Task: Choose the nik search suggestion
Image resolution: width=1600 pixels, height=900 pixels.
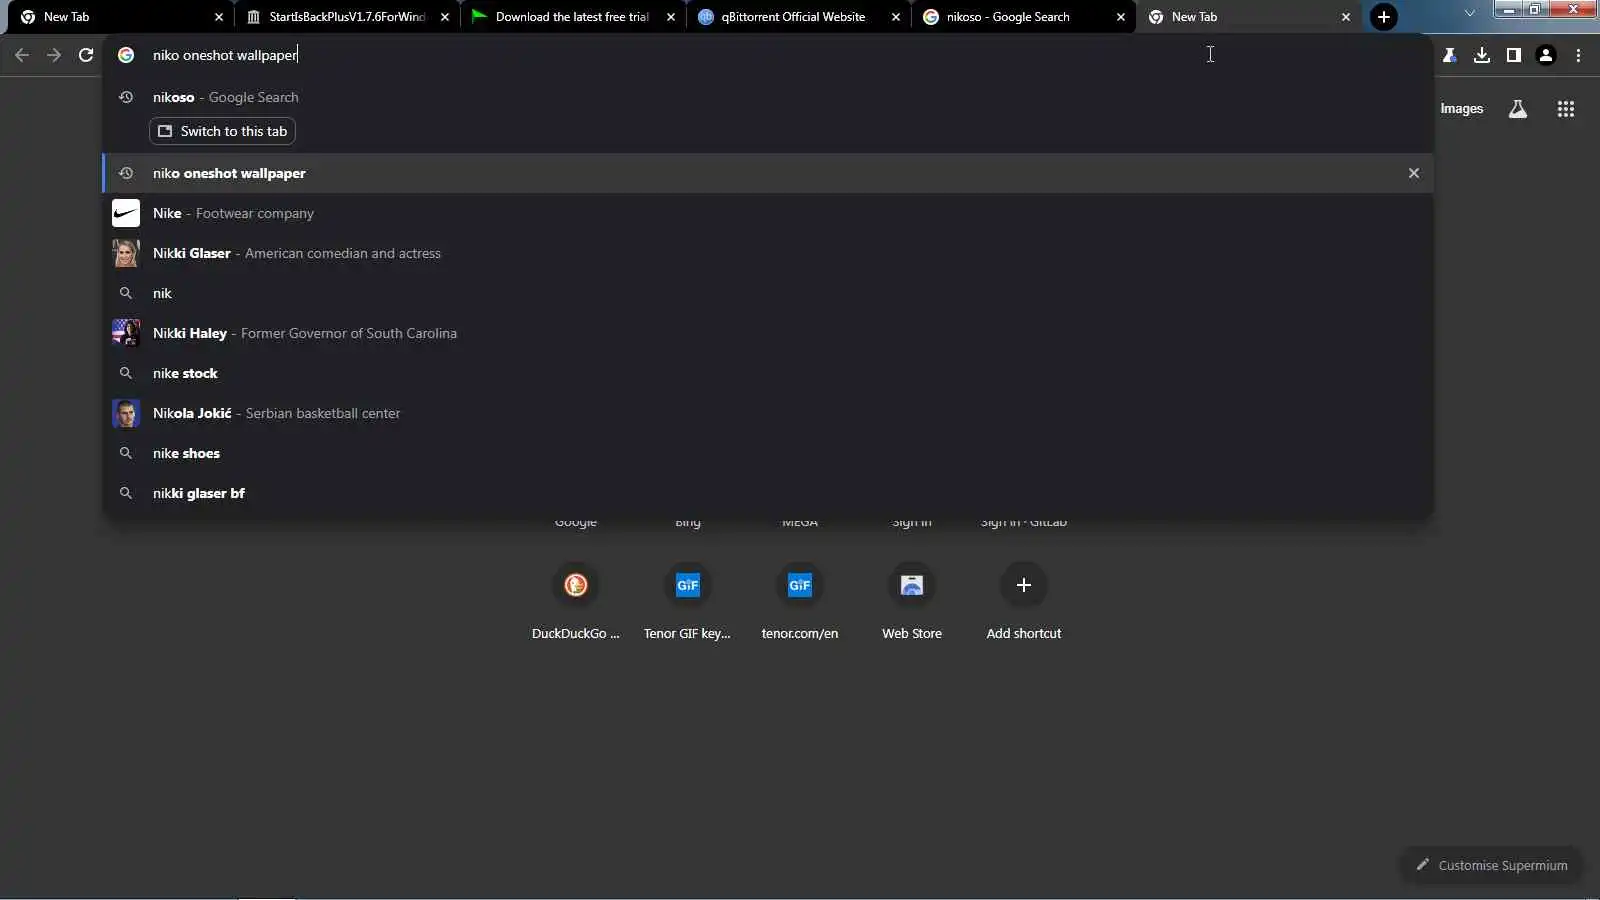Action: (x=768, y=293)
